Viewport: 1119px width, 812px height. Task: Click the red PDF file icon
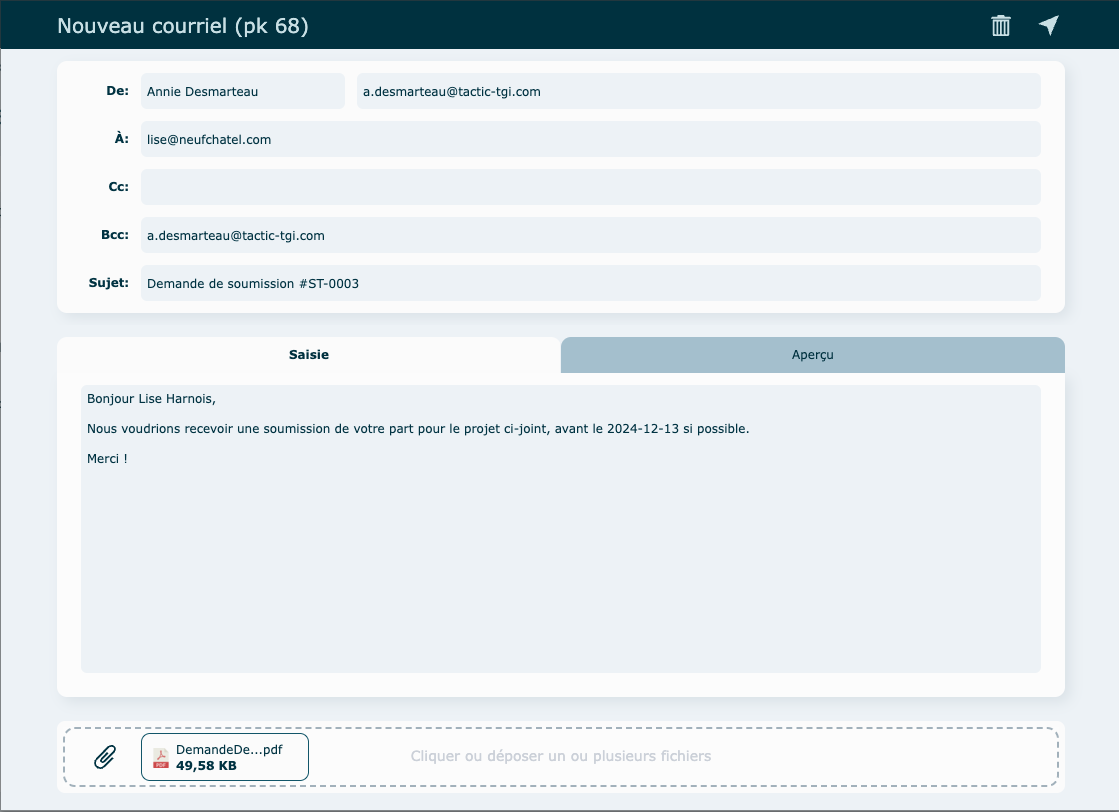[160, 758]
